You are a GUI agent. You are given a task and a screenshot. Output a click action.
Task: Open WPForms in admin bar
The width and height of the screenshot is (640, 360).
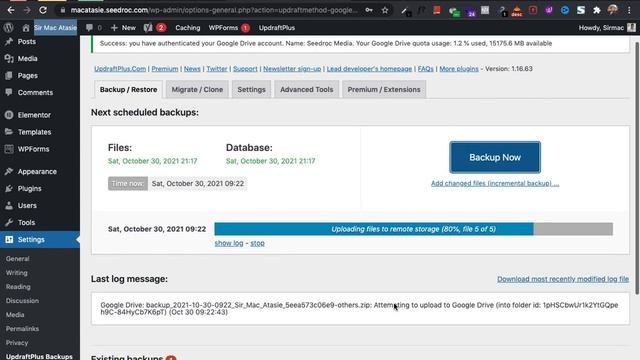(229, 28)
